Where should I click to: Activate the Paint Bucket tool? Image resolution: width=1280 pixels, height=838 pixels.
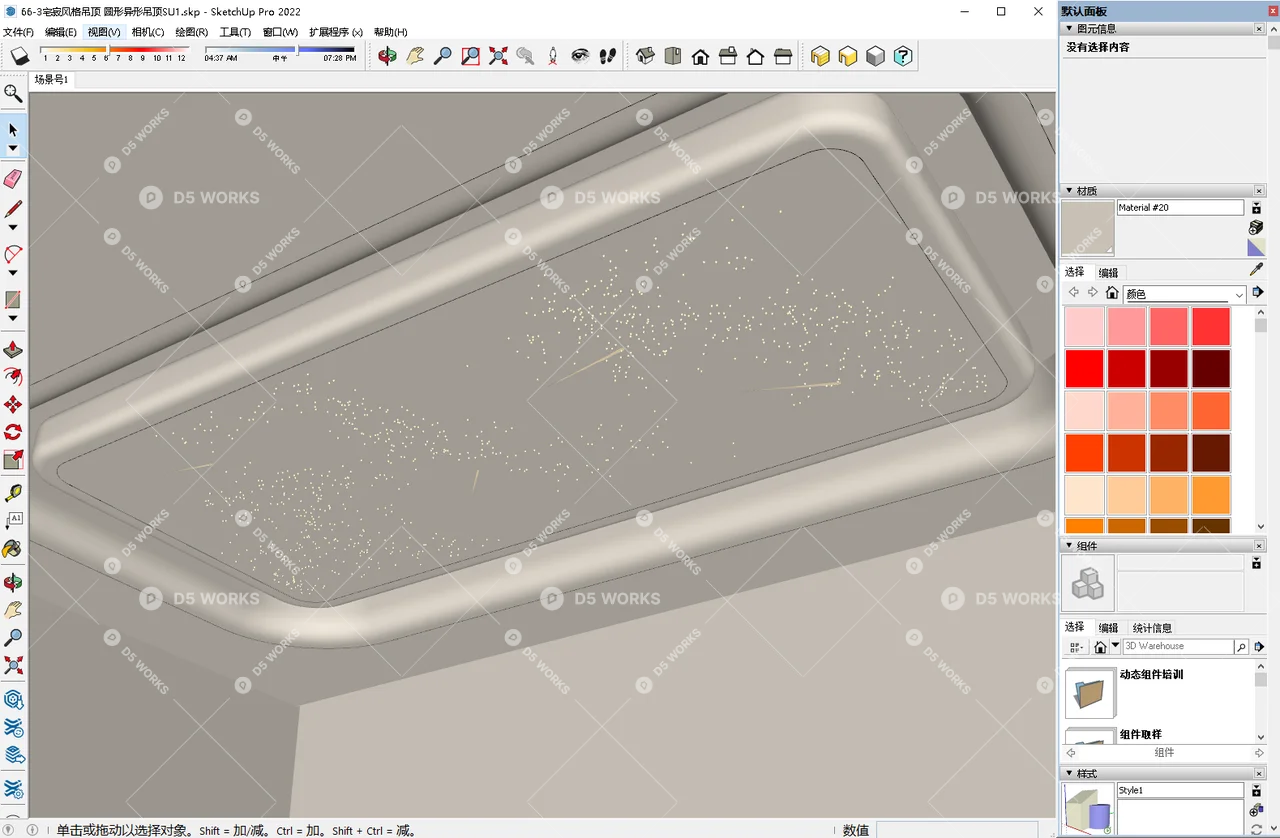pyautogui.click(x=13, y=549)
